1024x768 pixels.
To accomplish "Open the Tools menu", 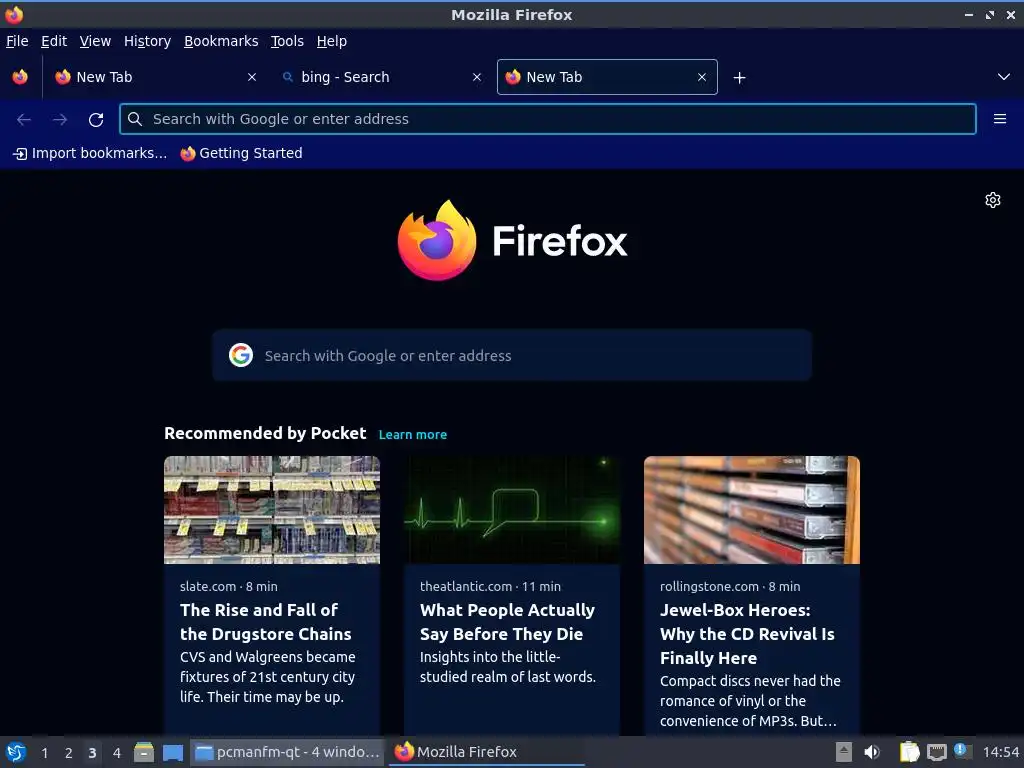I will 287,41.
